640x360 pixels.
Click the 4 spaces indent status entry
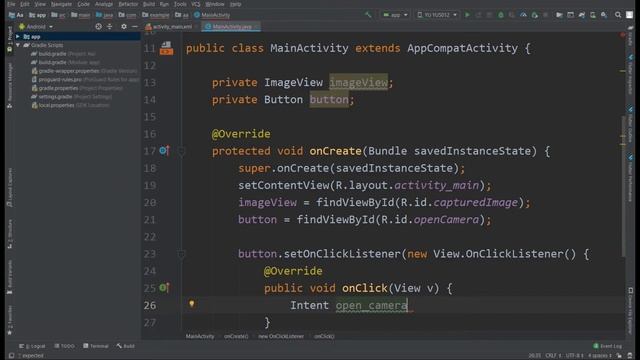coord(600,356)
